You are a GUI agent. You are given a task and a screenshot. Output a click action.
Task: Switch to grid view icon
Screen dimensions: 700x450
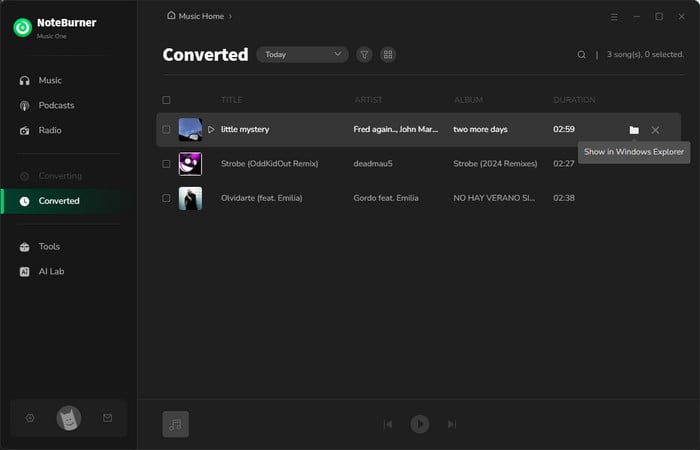point(388,55)
